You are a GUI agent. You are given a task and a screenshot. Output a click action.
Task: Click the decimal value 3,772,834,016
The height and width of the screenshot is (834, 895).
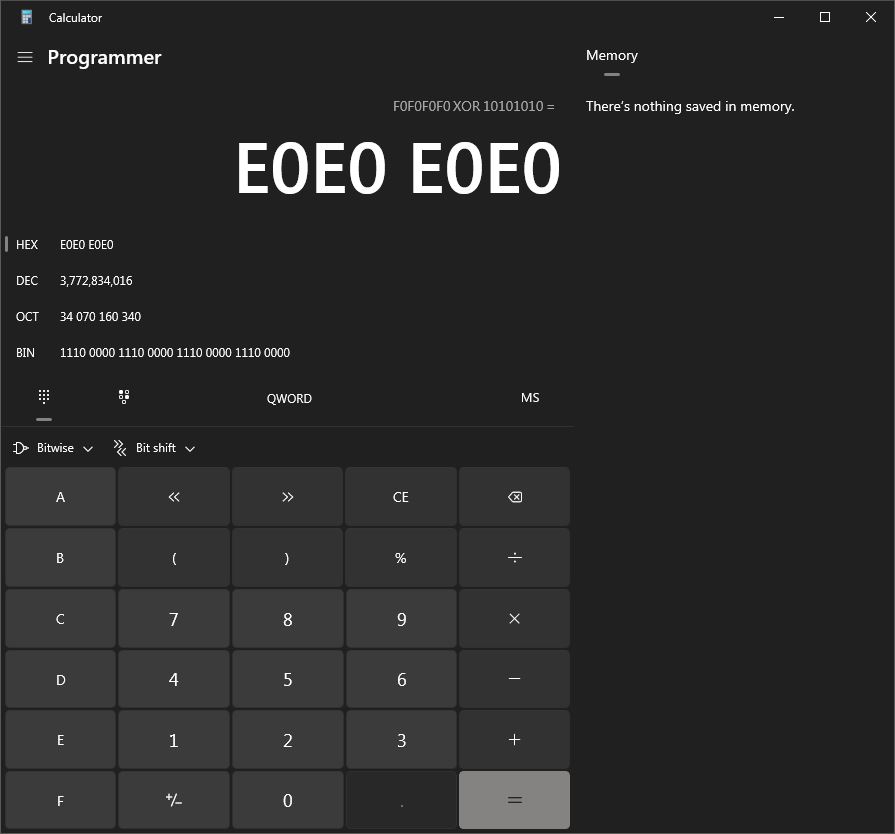pyautogui.click(x=96, y=280)
